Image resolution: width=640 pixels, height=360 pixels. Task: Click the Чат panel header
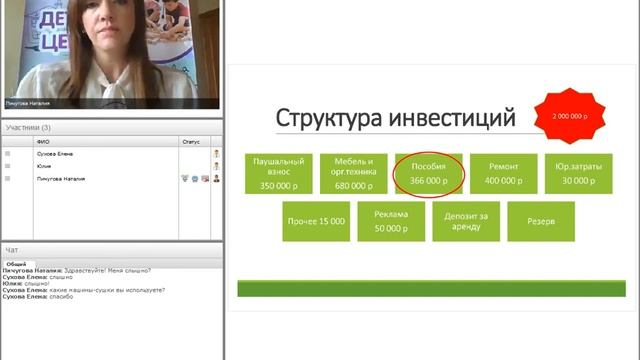coord(112,250)
